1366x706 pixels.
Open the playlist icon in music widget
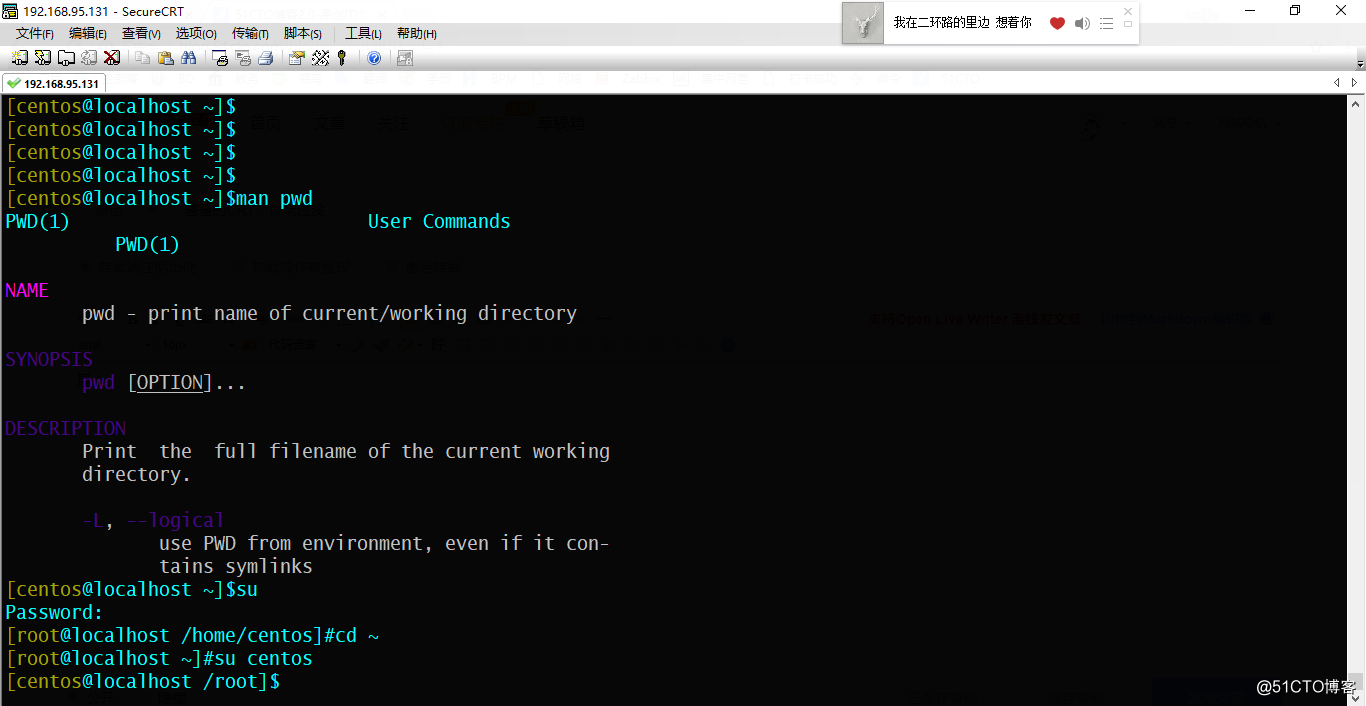[x=1106, y=23]
